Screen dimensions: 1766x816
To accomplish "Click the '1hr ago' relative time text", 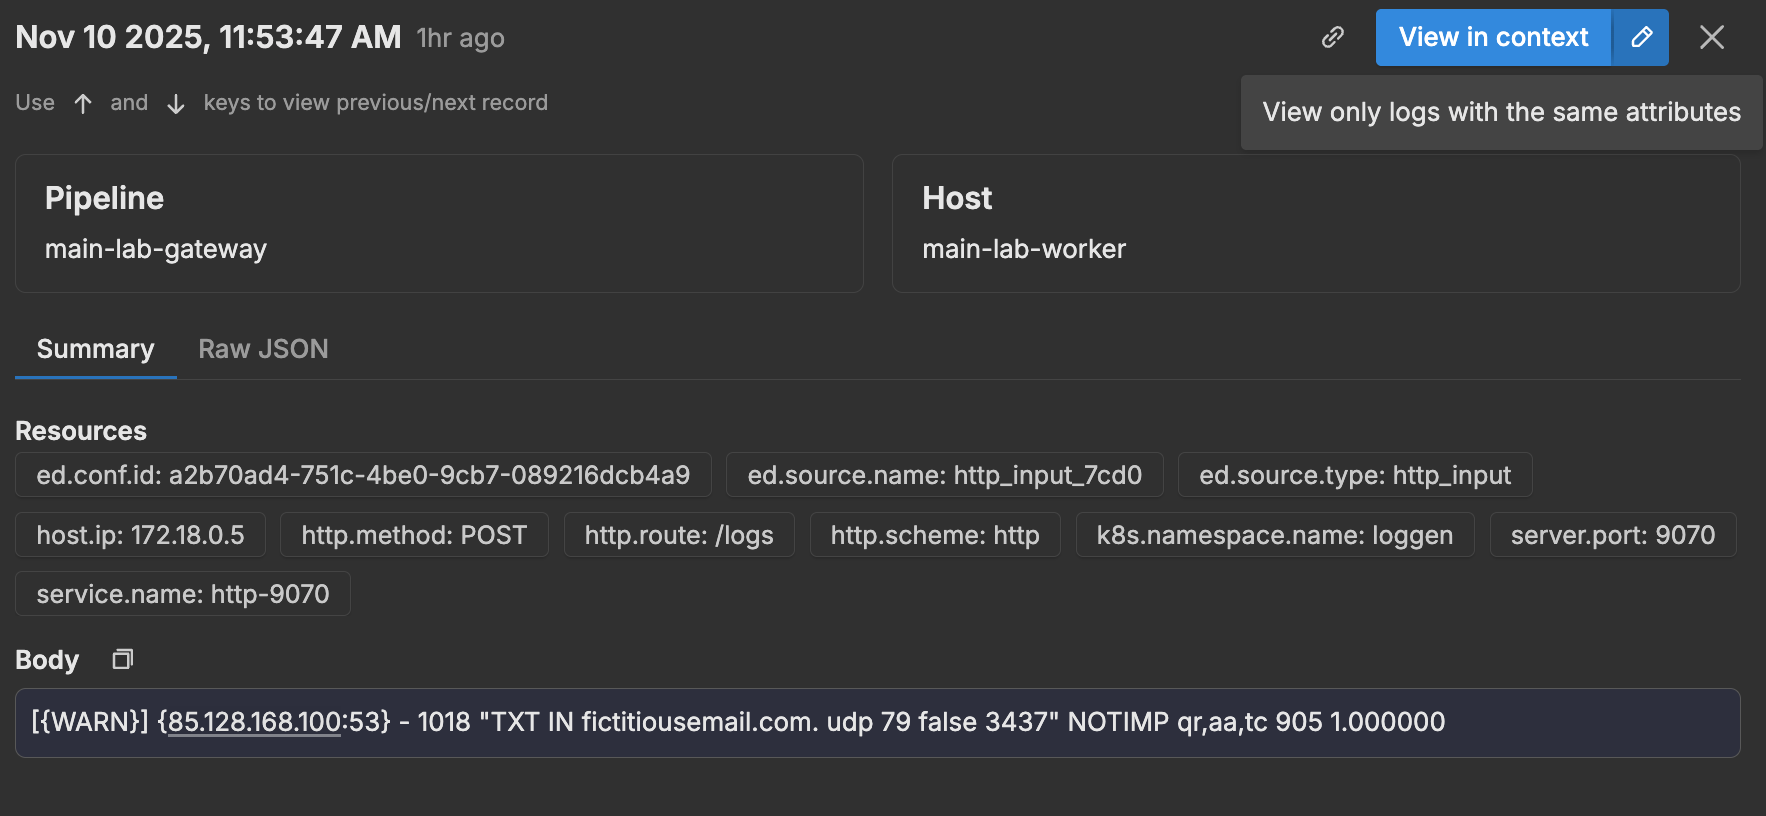I will (460, 39).
